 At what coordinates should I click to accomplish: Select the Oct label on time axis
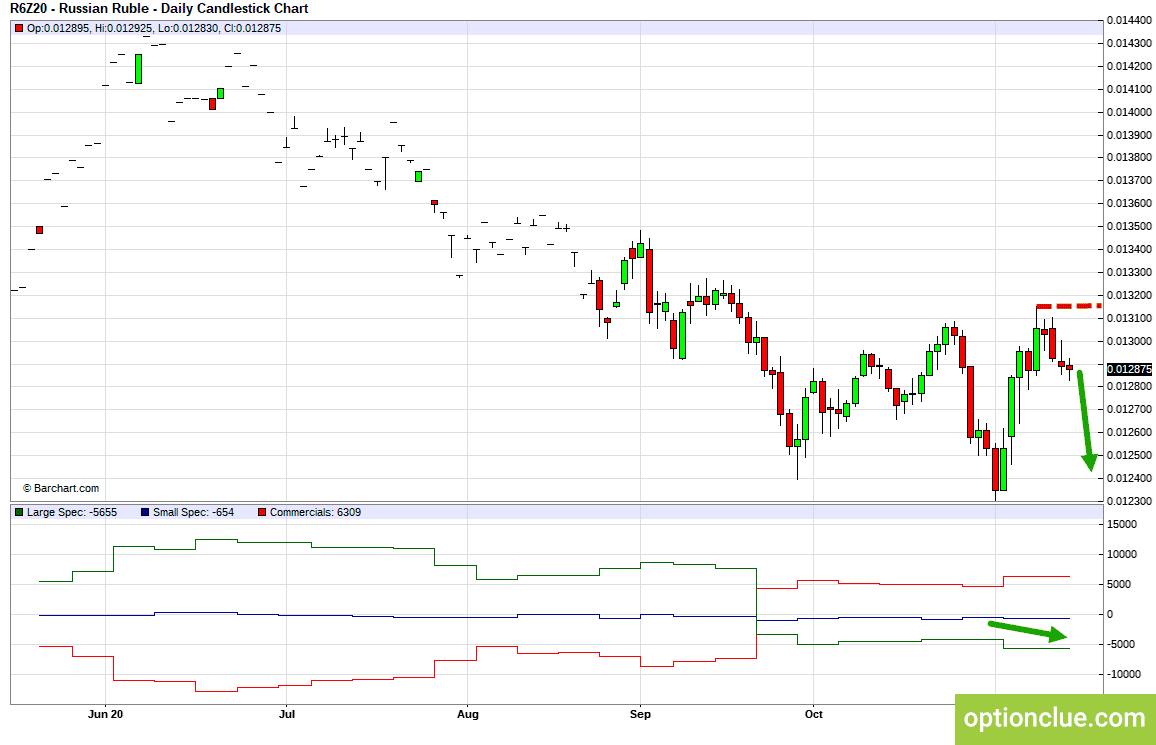click(814, 714)
